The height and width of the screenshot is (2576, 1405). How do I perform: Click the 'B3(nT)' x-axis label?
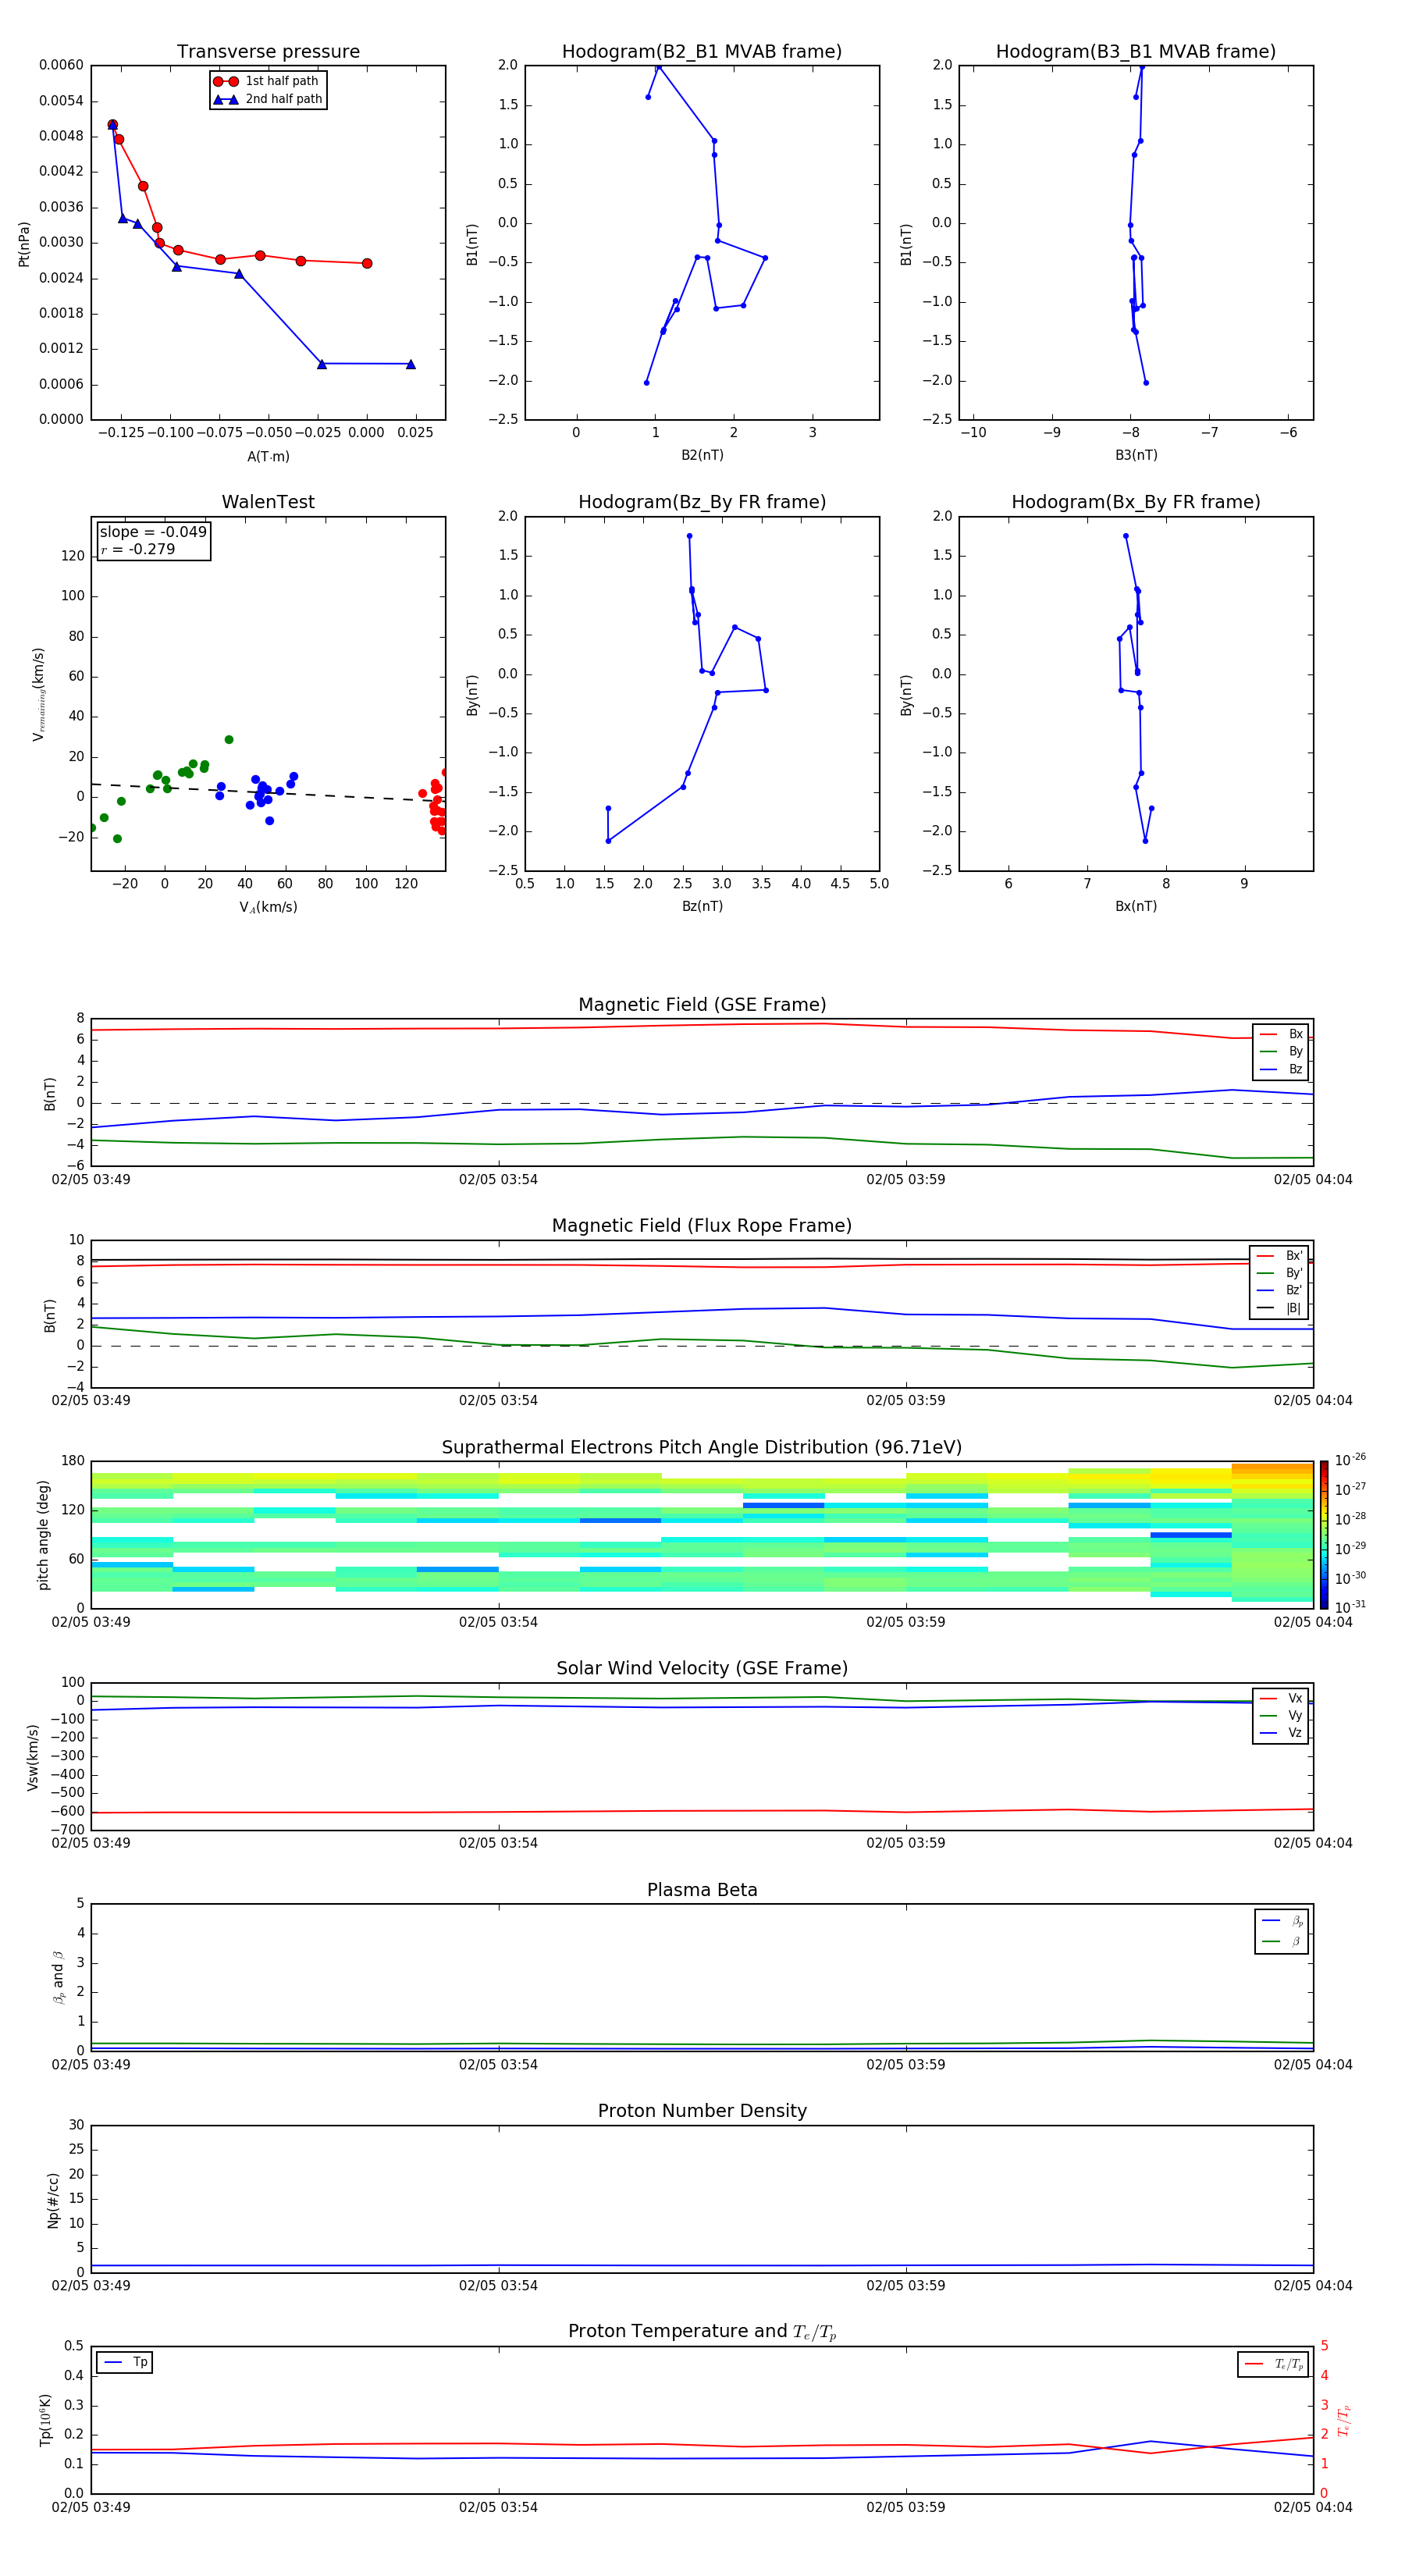(1136, 455)
